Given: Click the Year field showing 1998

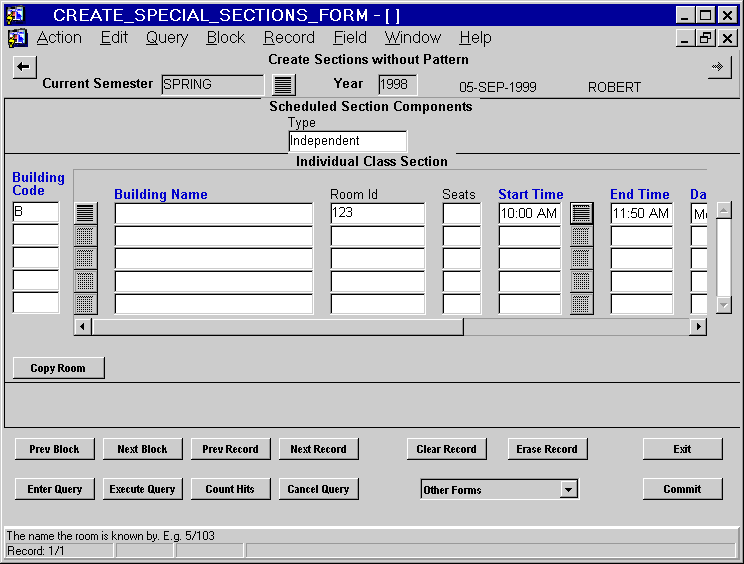Looking at the screenshot, I should pyautogui.click(x=398, y=85).
